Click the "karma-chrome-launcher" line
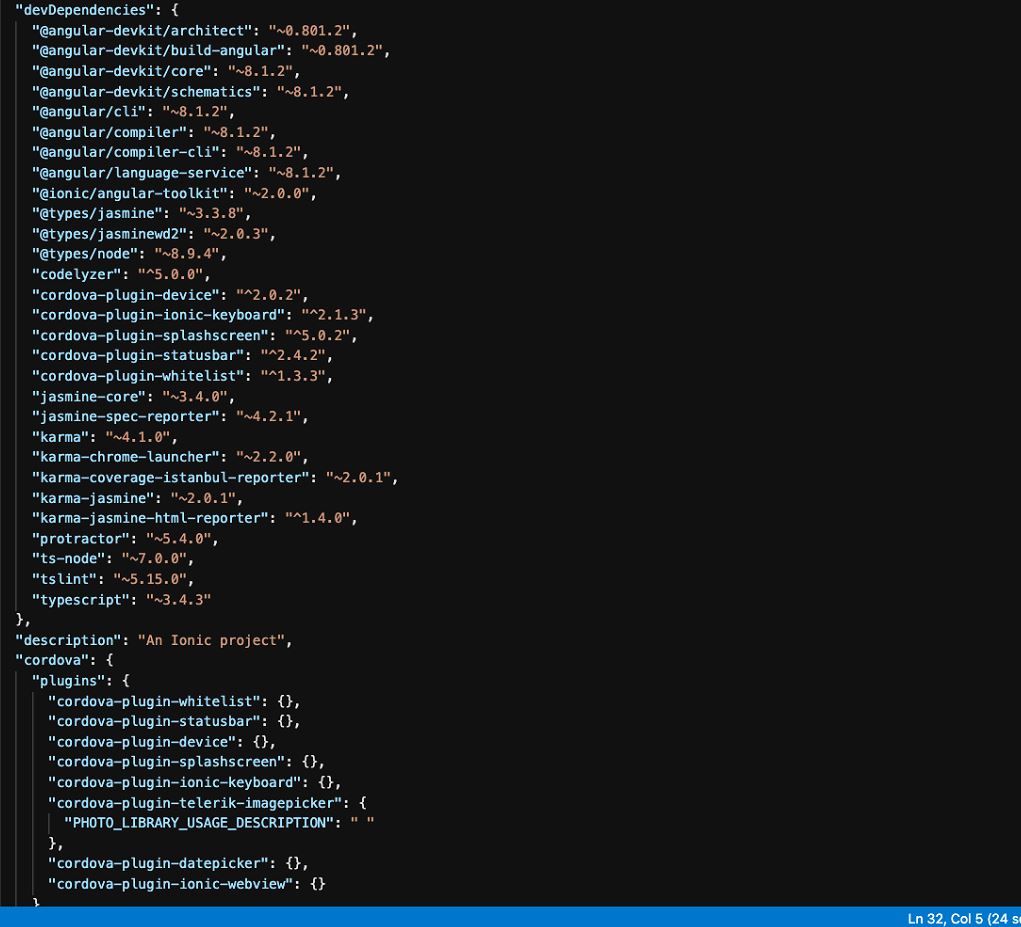The width and height of the screenshot is (1021, 927). click(170, 457)
